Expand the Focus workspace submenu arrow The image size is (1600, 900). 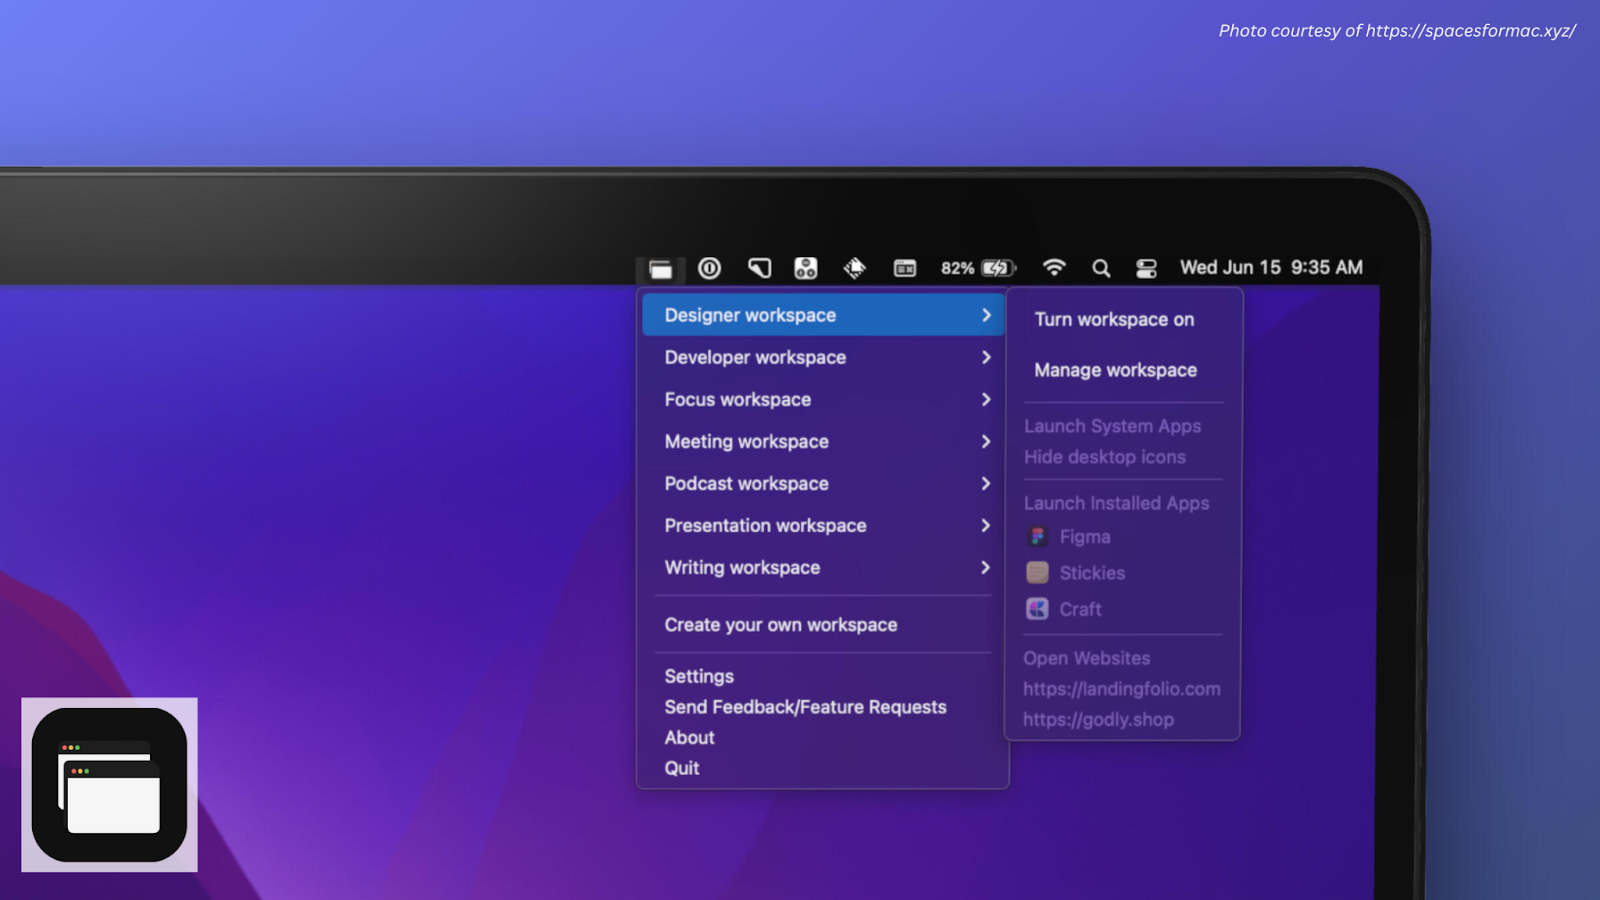pos(986,399)
